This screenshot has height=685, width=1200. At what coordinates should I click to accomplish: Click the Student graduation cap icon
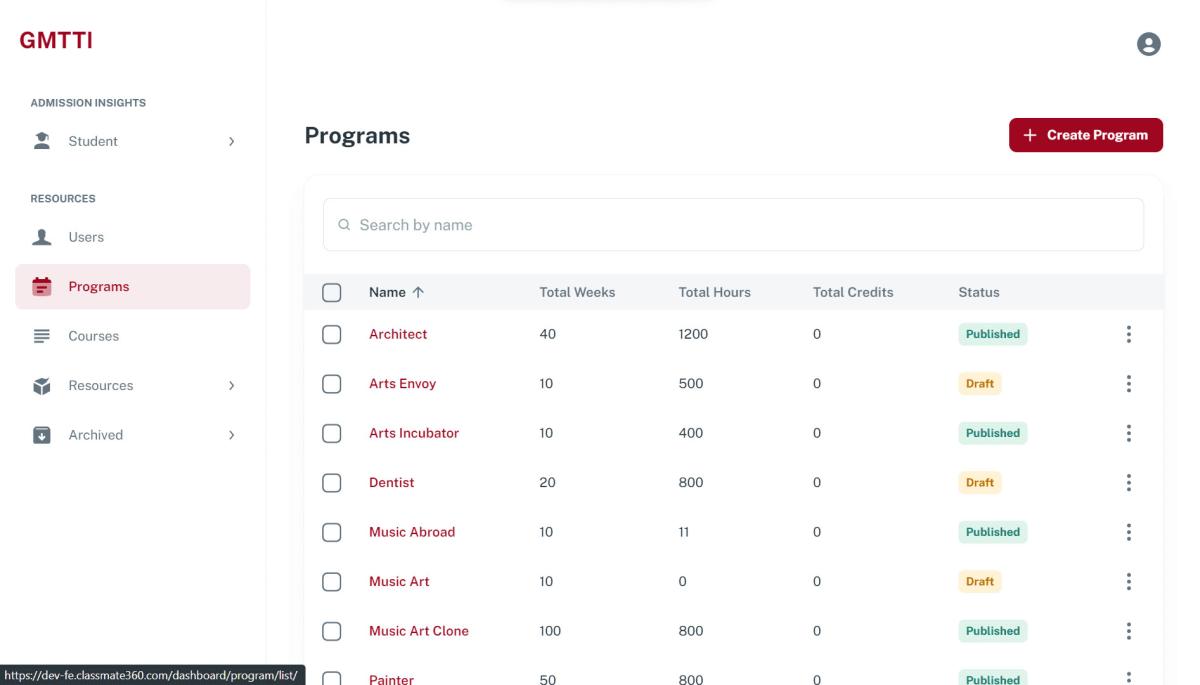(42, 141)
